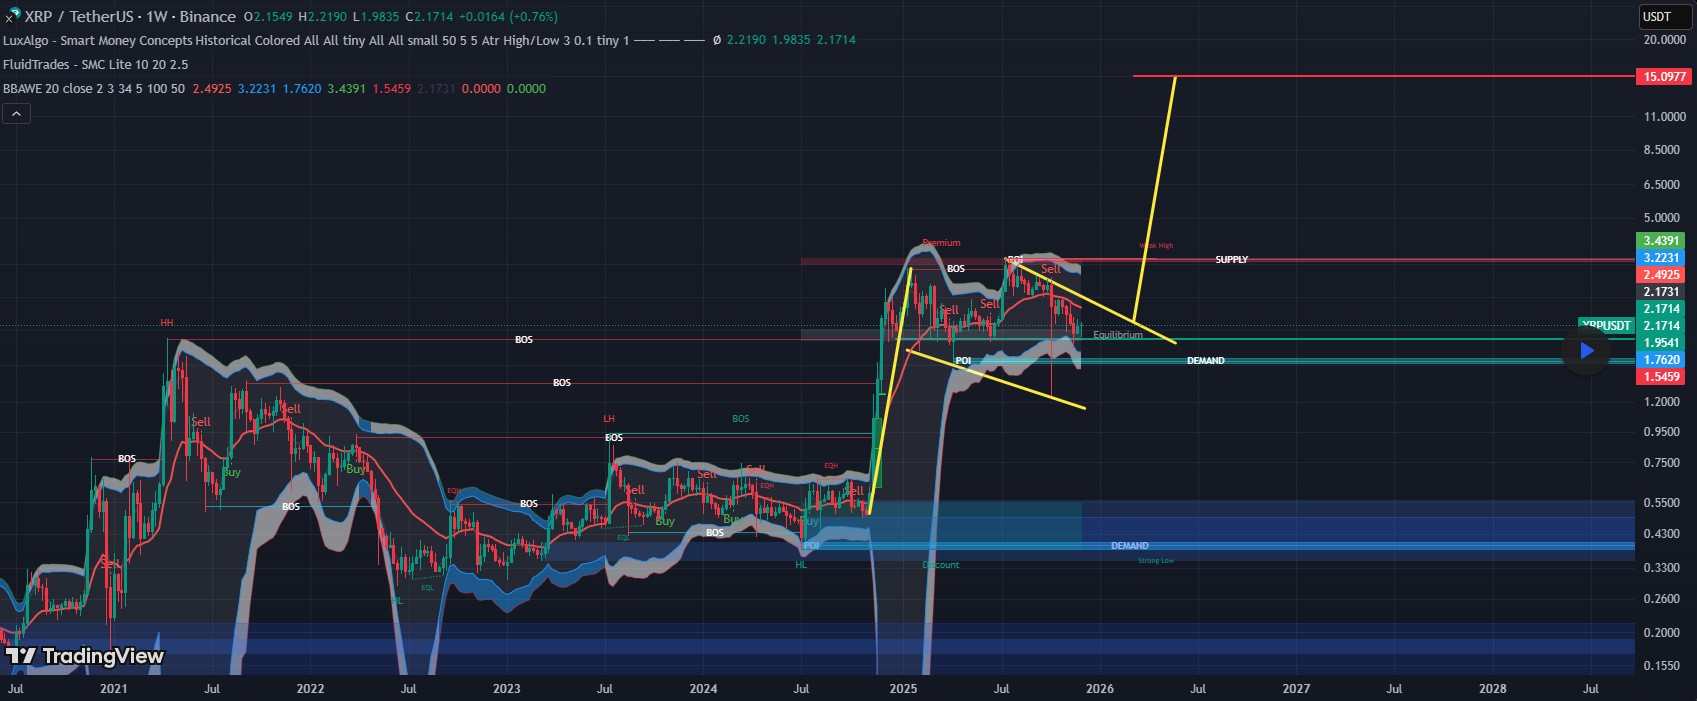Click the XRPUSDT symbol label near price axis

[1605, 325]
